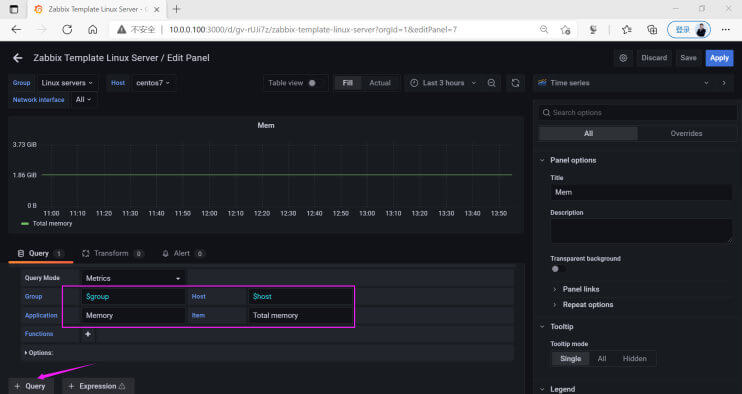Refresh the dashboard panel
The height and width of the screenshot is (394, 742).
[515, 83]
